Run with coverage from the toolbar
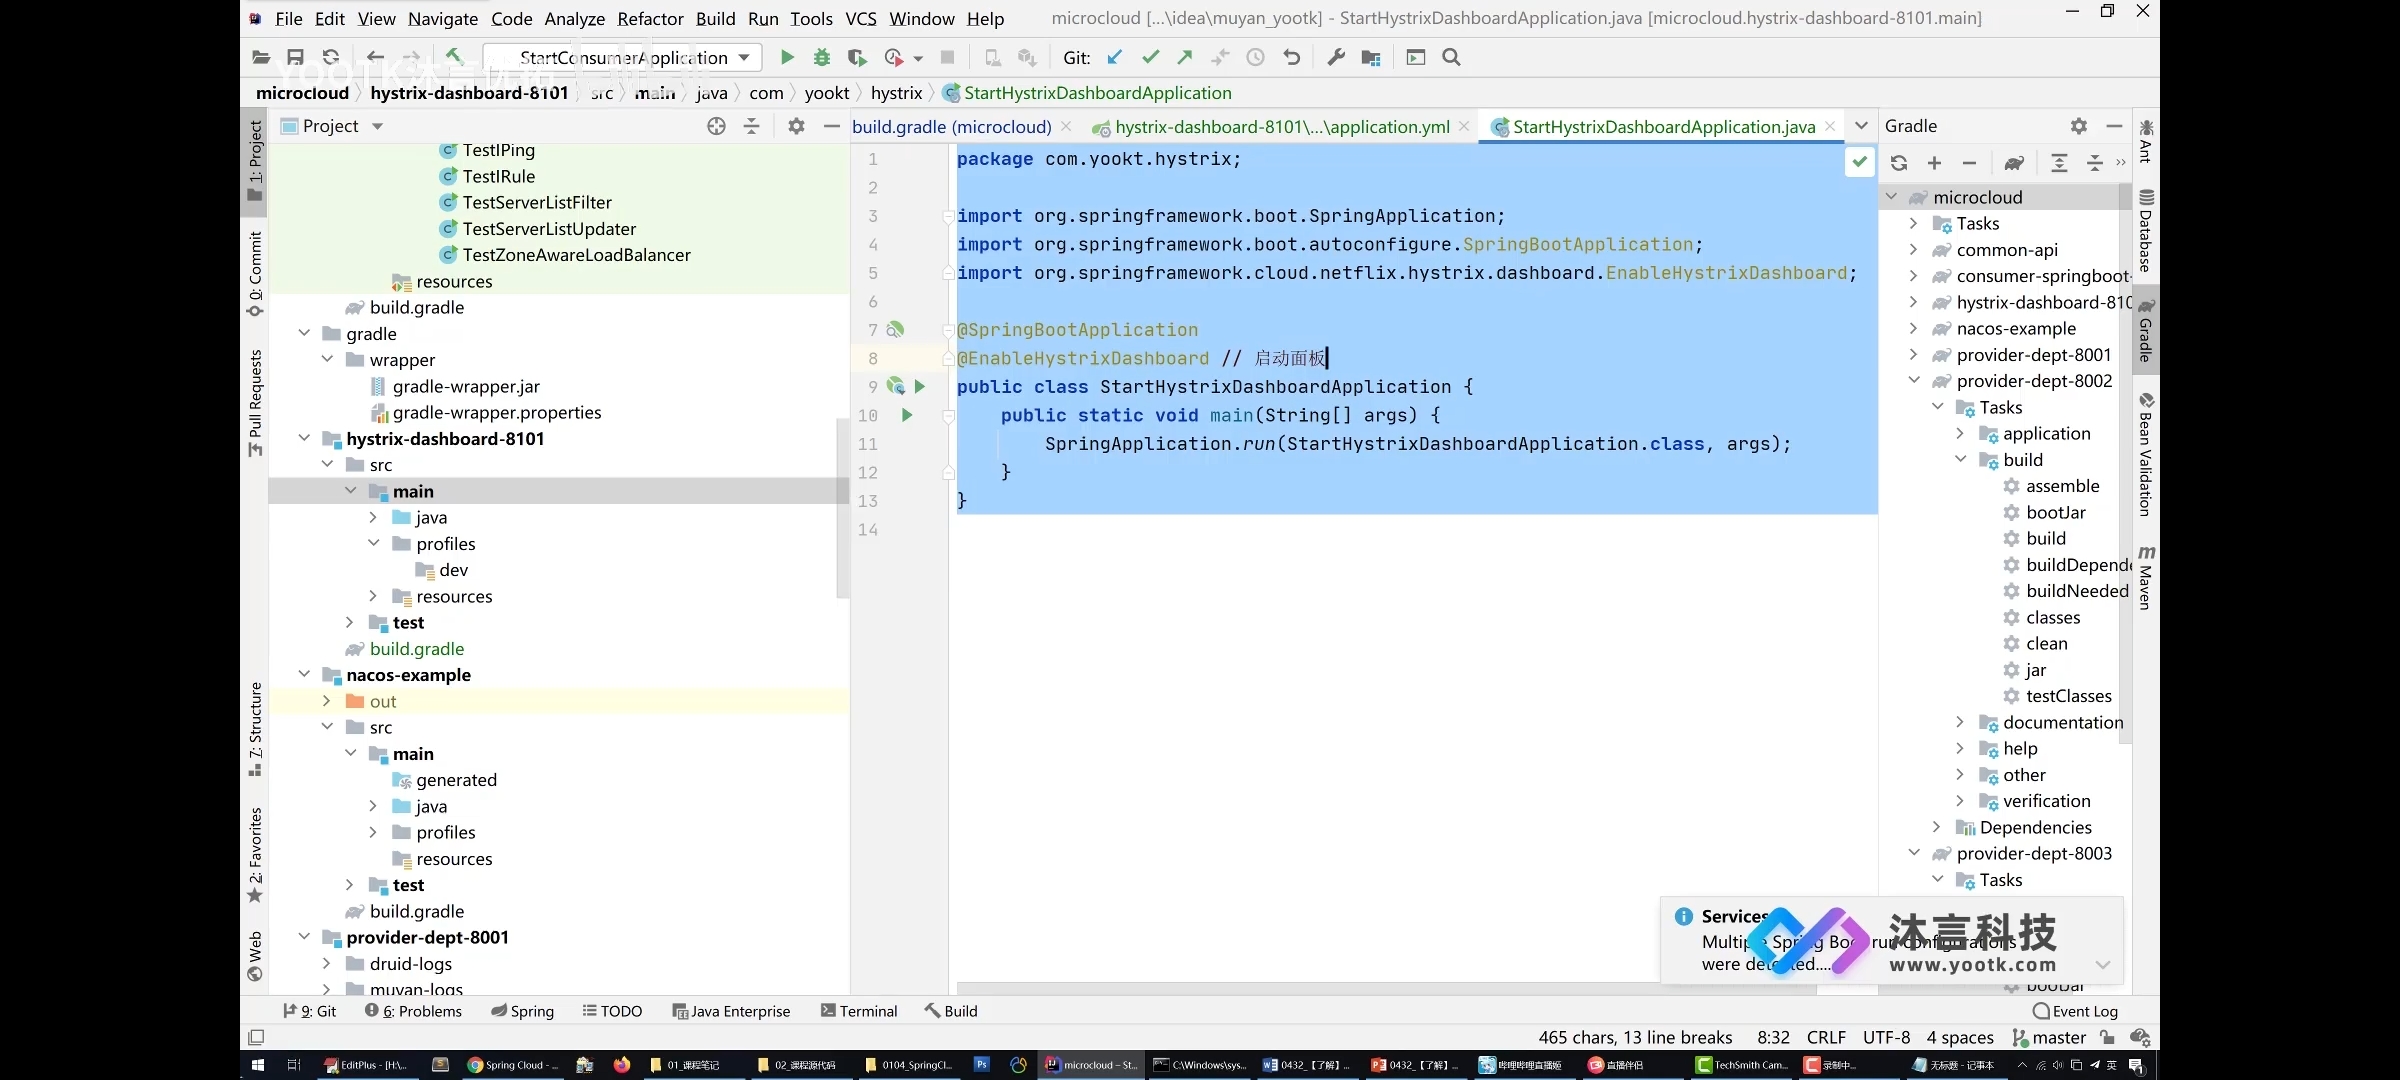This screenshot has width=2400, height=1080. pos(856,57)
